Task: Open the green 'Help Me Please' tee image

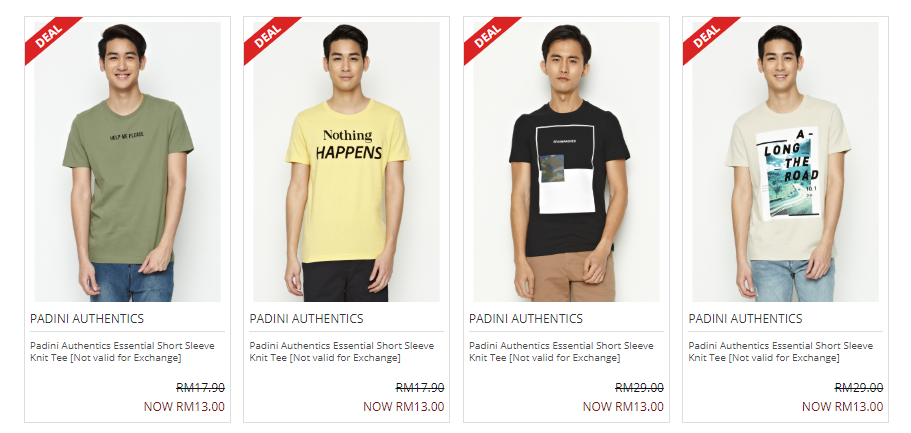Action: click(x=127, y=162)
